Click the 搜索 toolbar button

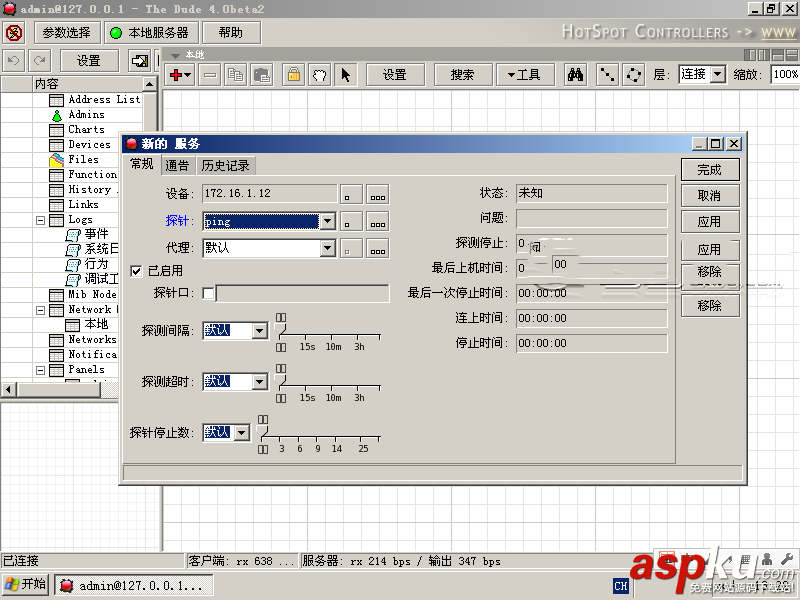pyautogui.click(x=463, y=75)
